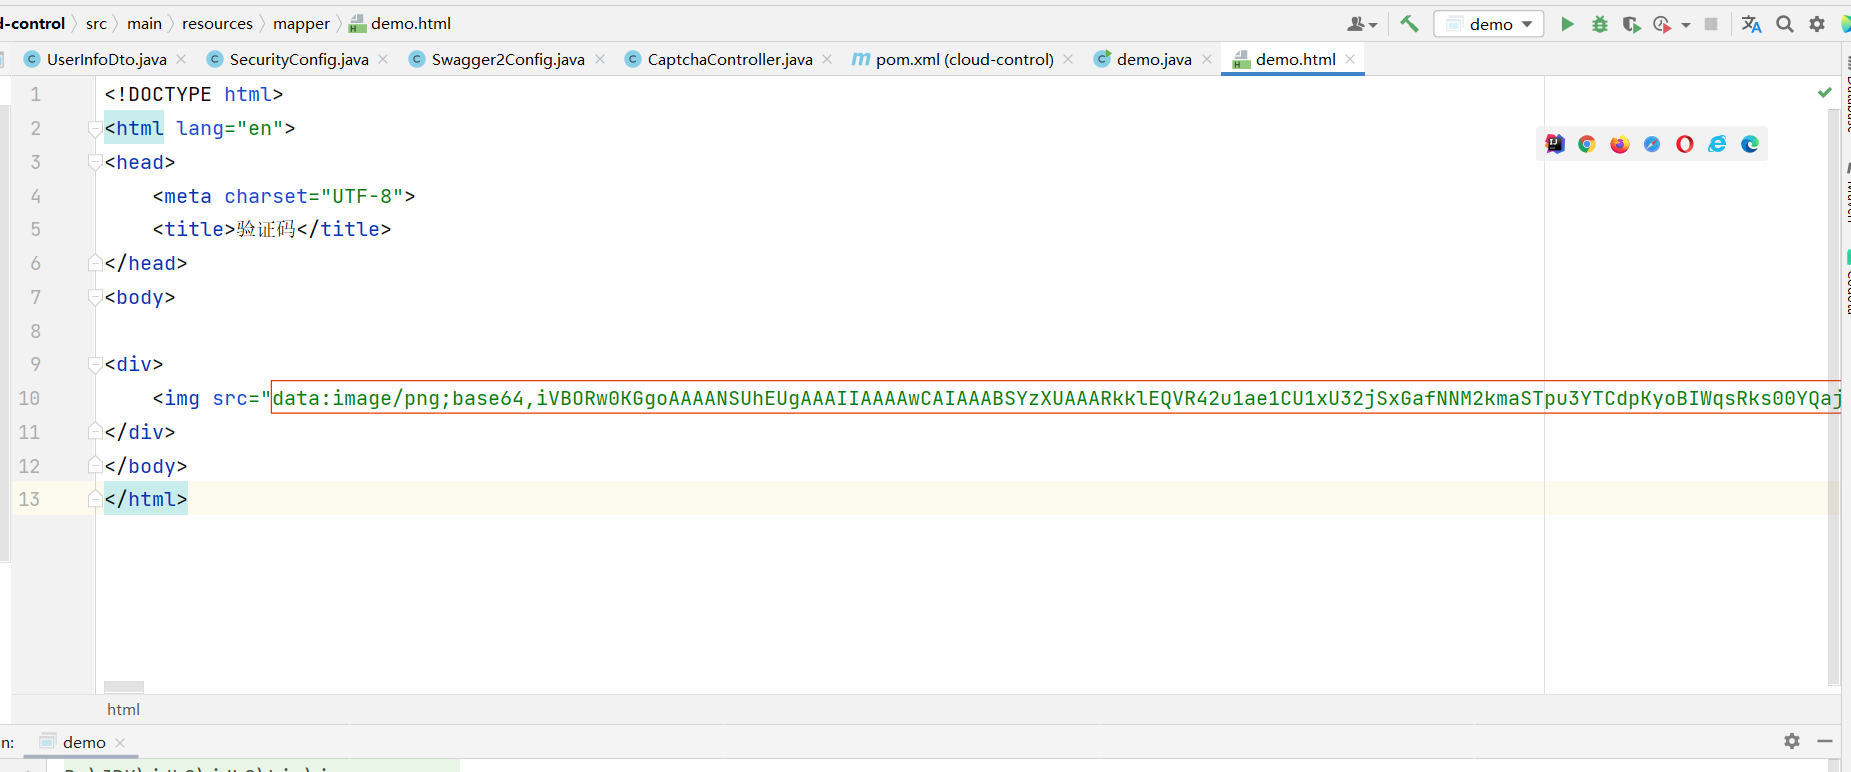The width and height of the screenshot is (1851, 772).
Task: Click the editor horizontal scrollbar thumb
Action: (124, 687)
